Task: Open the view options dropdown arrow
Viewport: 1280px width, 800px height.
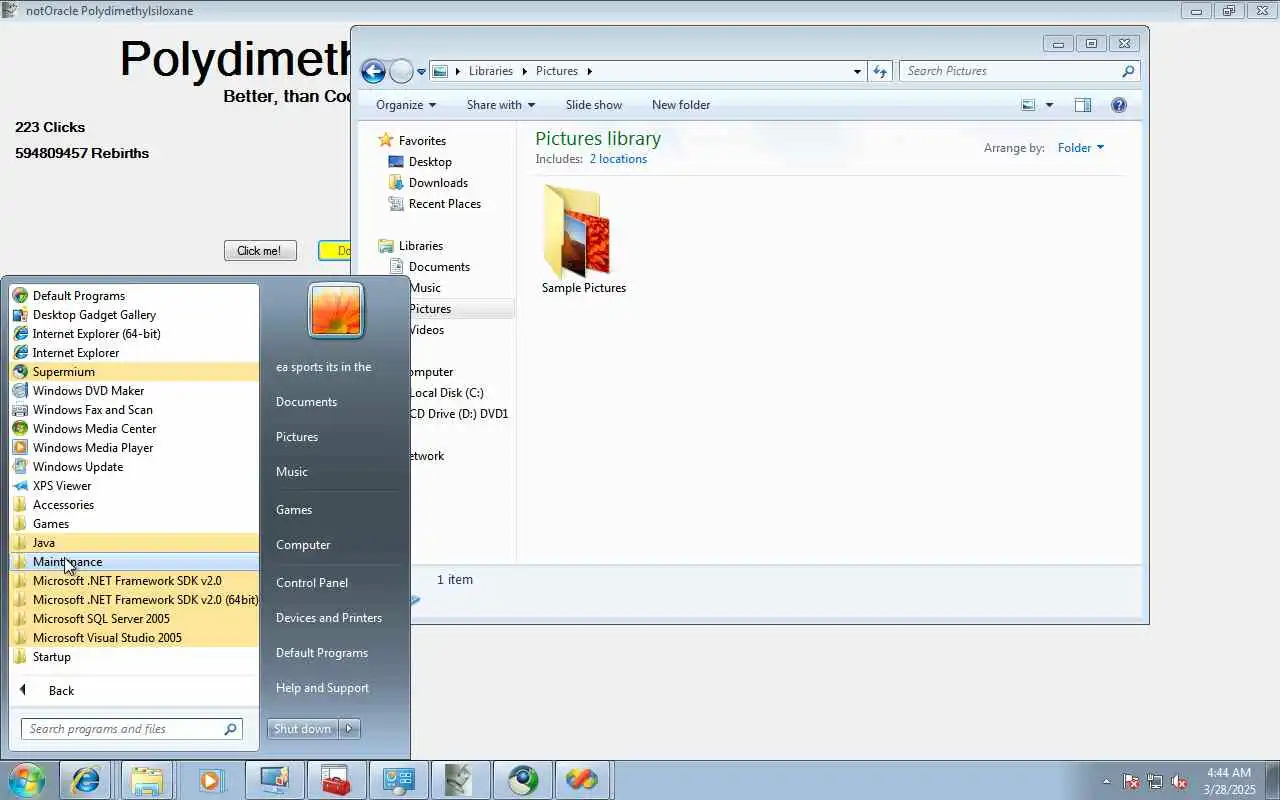Action: [x=1049, y=105]
